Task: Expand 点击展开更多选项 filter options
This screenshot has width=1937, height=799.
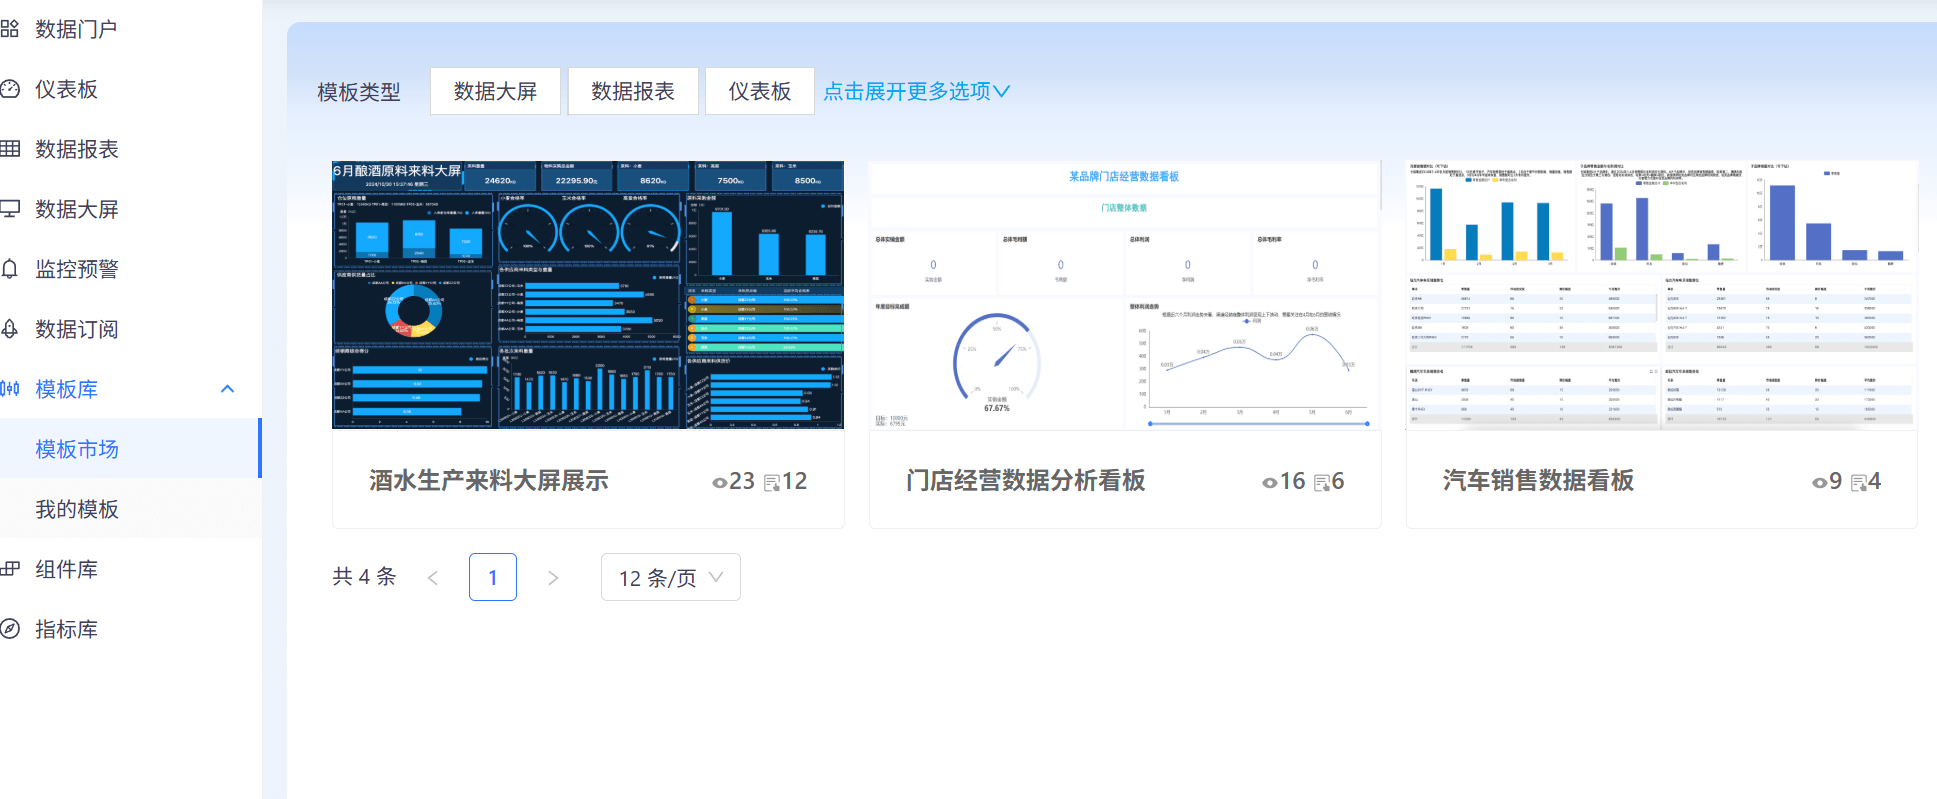Action: pyautogui.click(x=916, y=91)
